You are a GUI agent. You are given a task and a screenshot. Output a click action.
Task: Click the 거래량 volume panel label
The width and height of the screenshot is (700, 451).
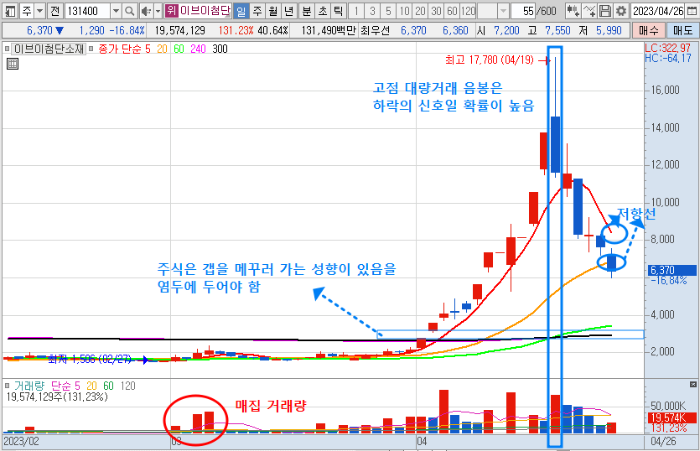tap(29, 386)
